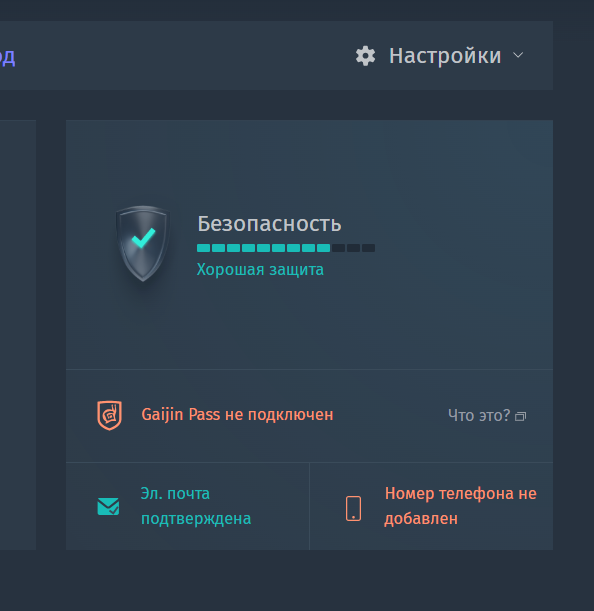Image resolution: width=594 pixels, height=611 pixels.
Task: Open the Что это? help link
Action: 479,415
